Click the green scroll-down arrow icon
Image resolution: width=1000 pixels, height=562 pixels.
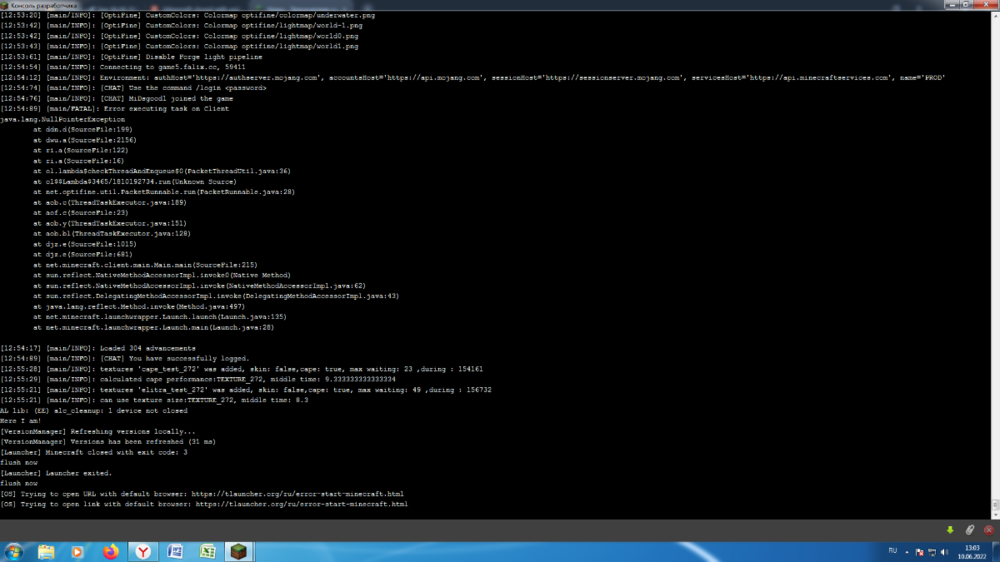click(x=950, y=530)
